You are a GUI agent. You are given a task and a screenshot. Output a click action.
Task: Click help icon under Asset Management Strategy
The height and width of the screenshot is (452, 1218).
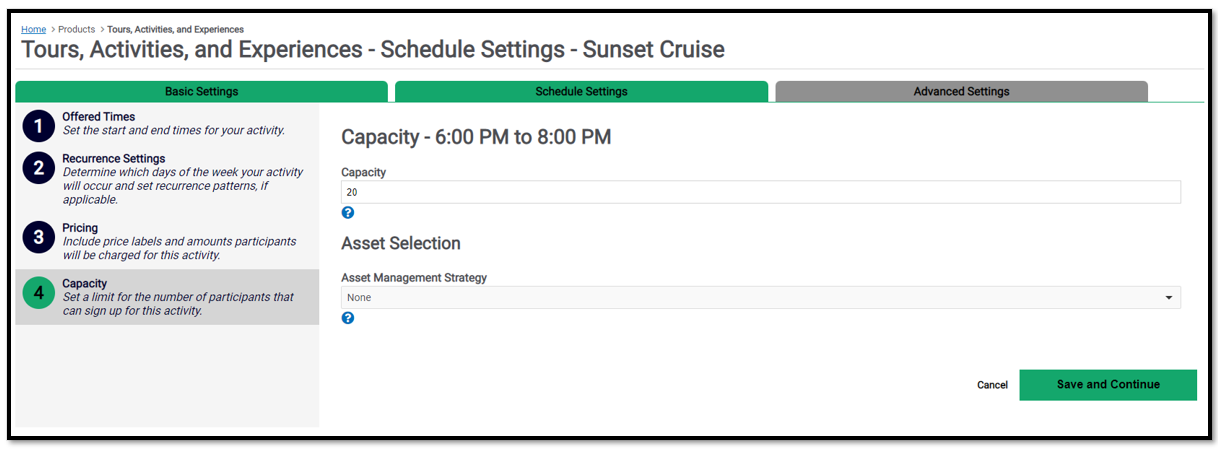[x=348, y=318]
